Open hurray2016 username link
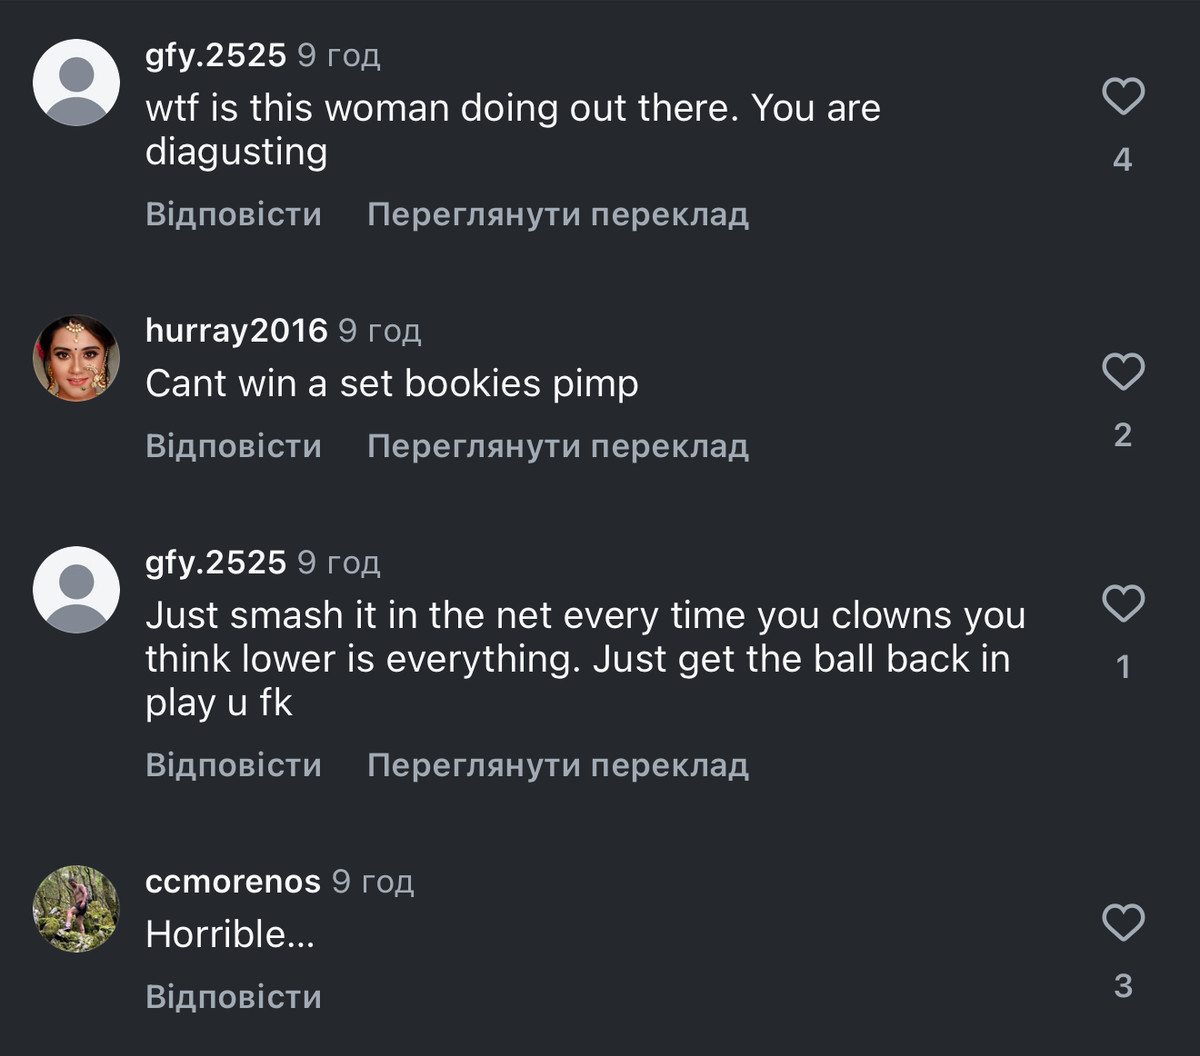This screenshot has width=1200, height=1056. tap(236, 330)
